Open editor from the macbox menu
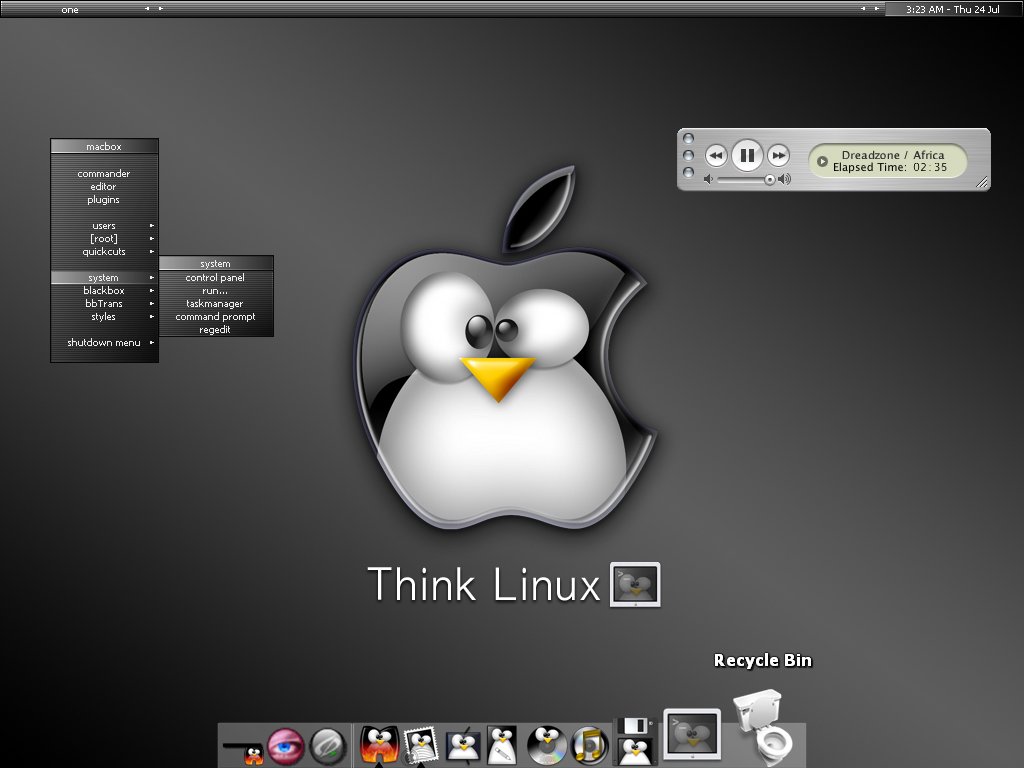Image resolution: width=1024 pixels, height=768 pixels. 104,187
